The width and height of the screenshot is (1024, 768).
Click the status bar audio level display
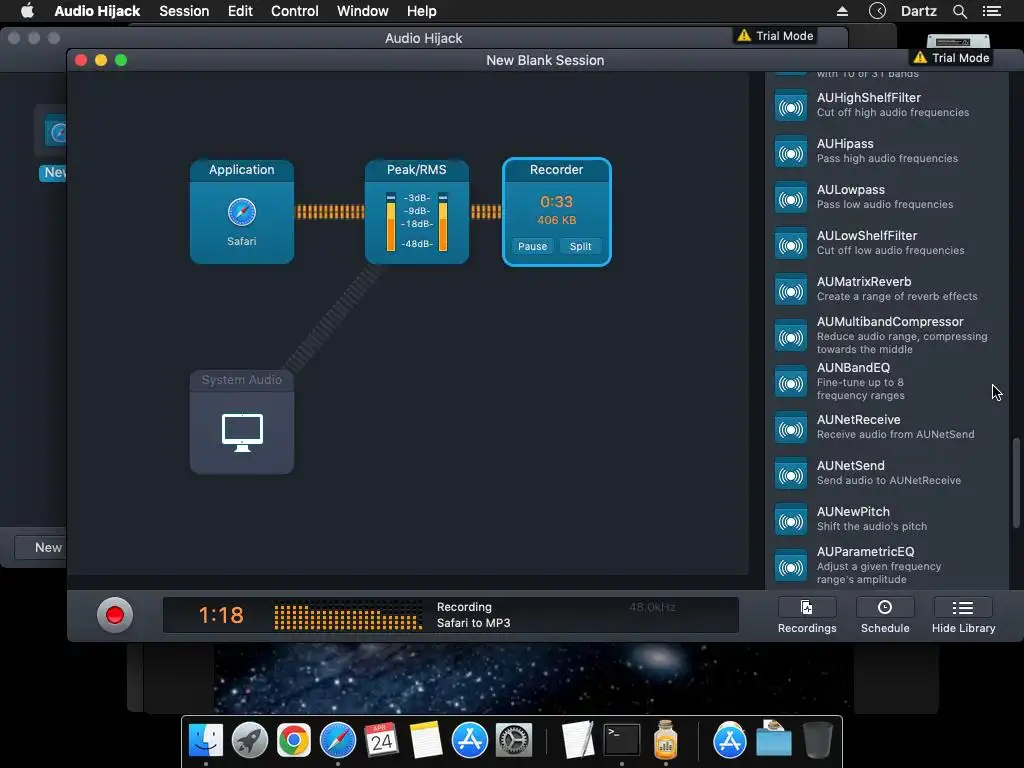click(x=347, y=615)
